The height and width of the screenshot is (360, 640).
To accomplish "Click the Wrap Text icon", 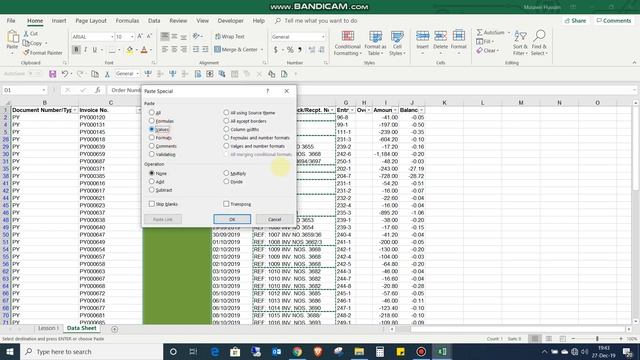I will click(230, 36).
